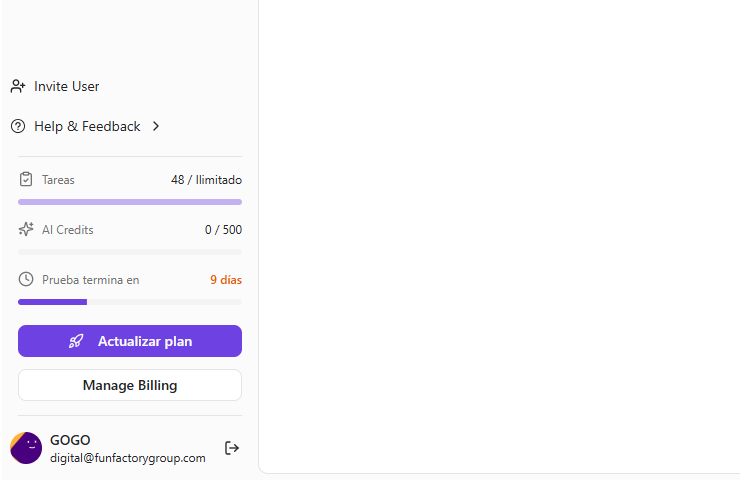The image size is (740, 480).
Task: Click the Tareas usage progress bar
Action: (130, 202)
